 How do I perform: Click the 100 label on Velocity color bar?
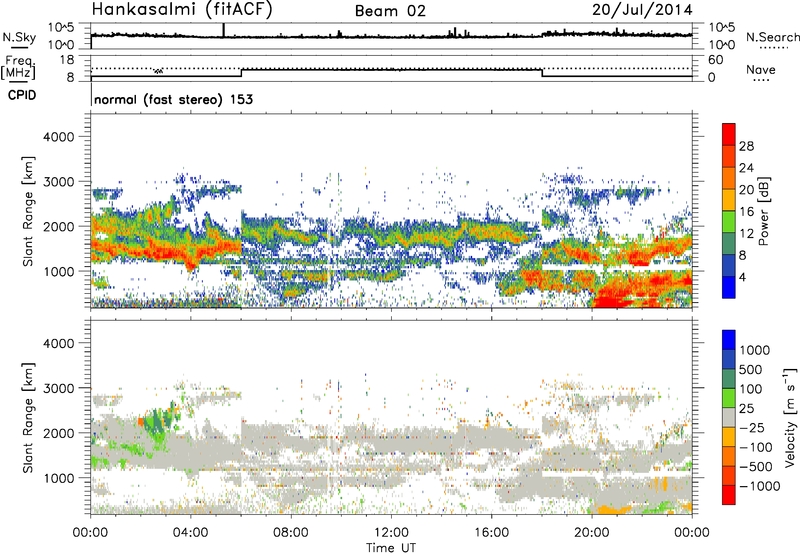click(751, 389)
